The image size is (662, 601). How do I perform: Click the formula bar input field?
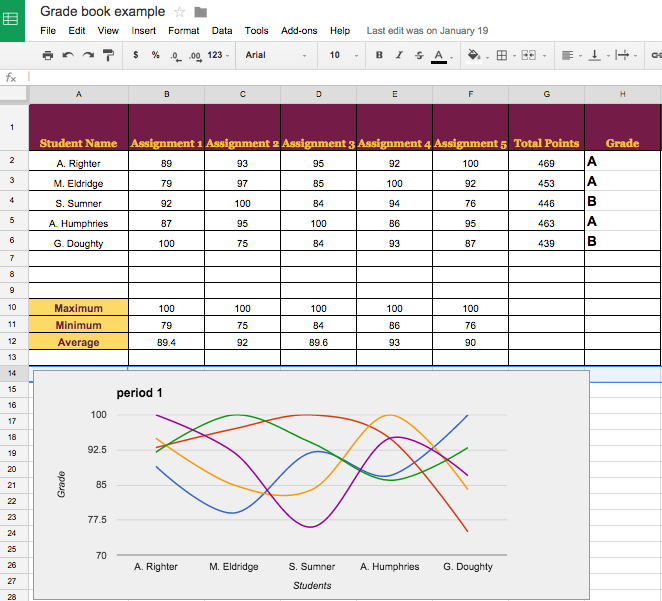[x=340, y=77]
